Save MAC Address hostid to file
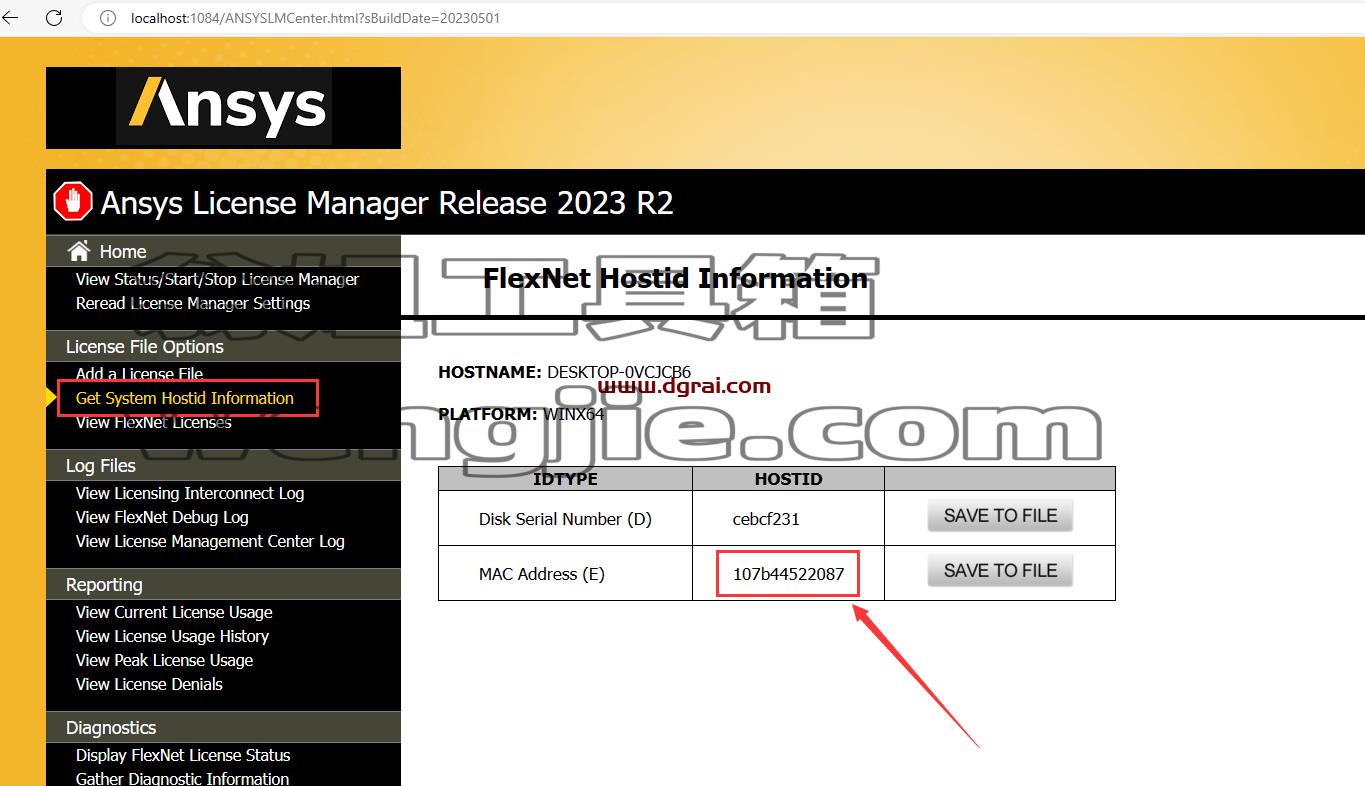Screen dimensions: 1365x786 pos(1000,571)
